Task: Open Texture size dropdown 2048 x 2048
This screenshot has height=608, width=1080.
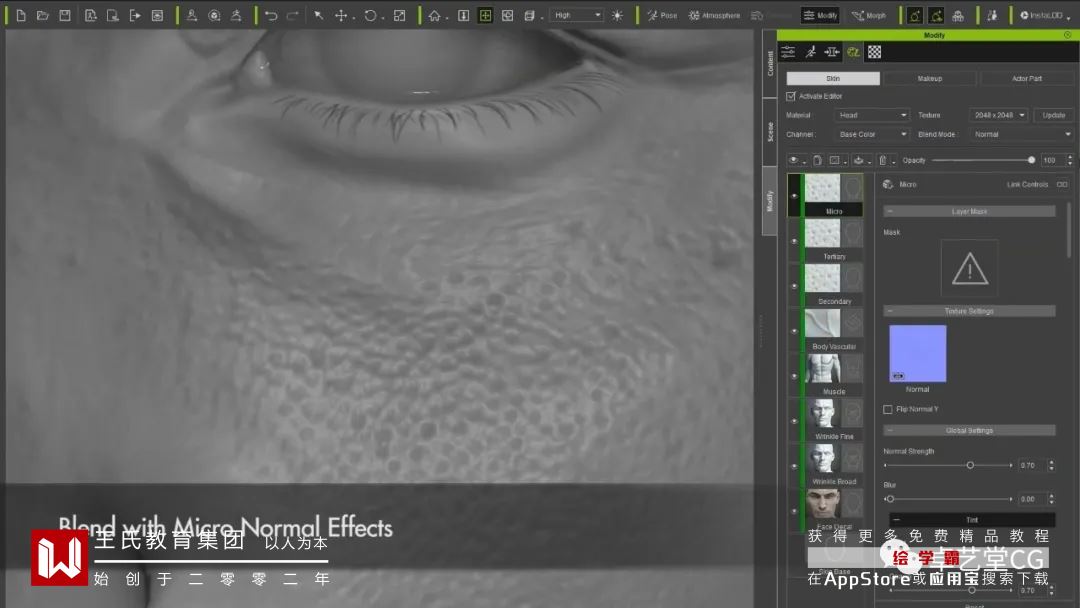Action: [999, 115]
